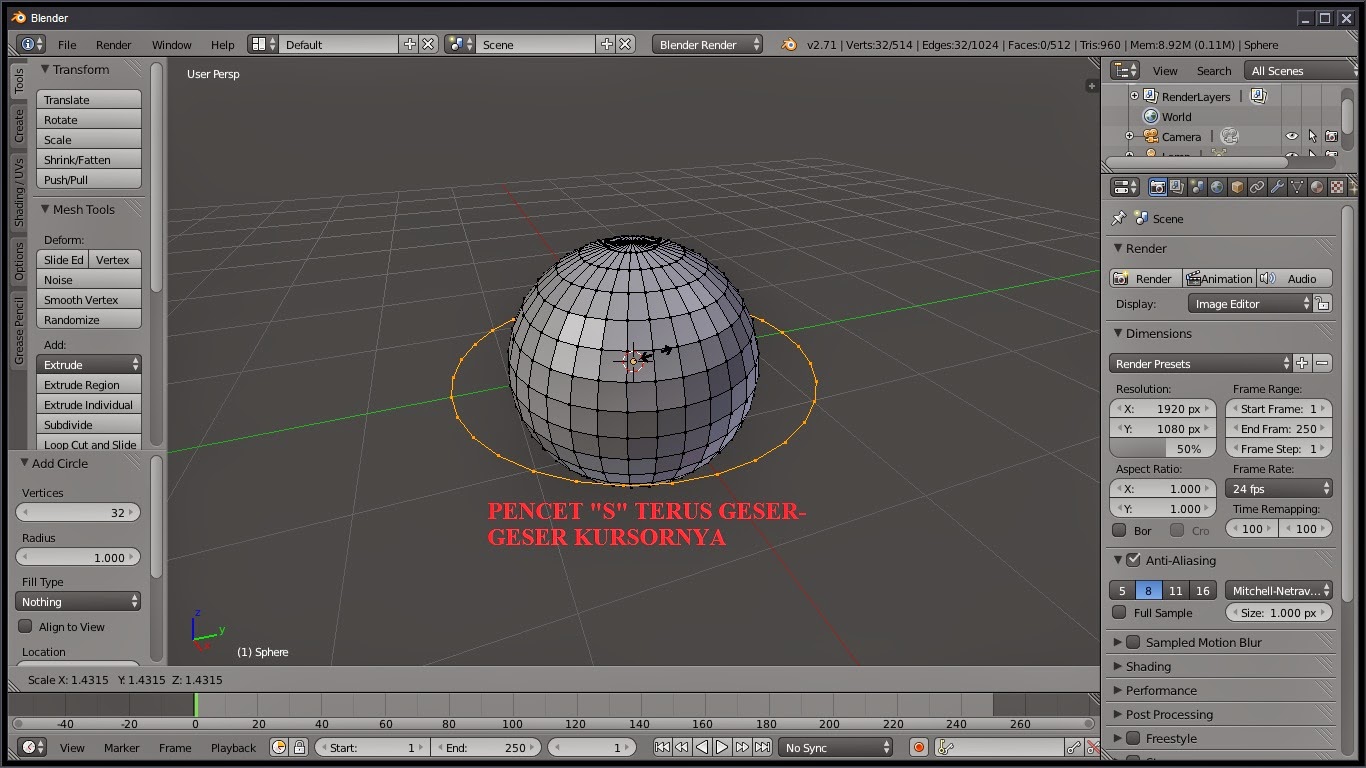Viewport: 1366px width, 768px height.
Task: Open the Blender Render engine dropdown
Action: 707,44
